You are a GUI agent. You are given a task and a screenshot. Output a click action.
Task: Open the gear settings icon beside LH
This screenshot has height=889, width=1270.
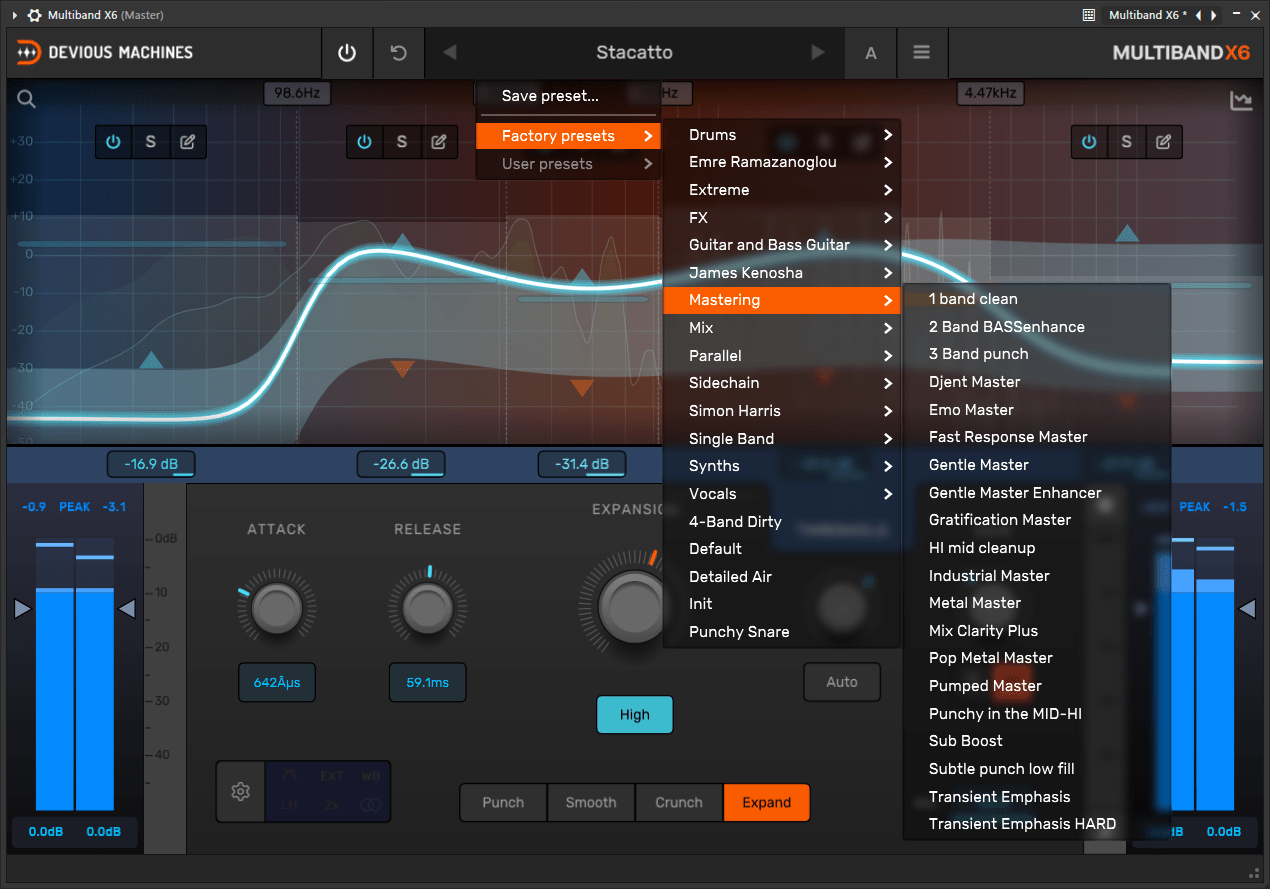[240, 792]
